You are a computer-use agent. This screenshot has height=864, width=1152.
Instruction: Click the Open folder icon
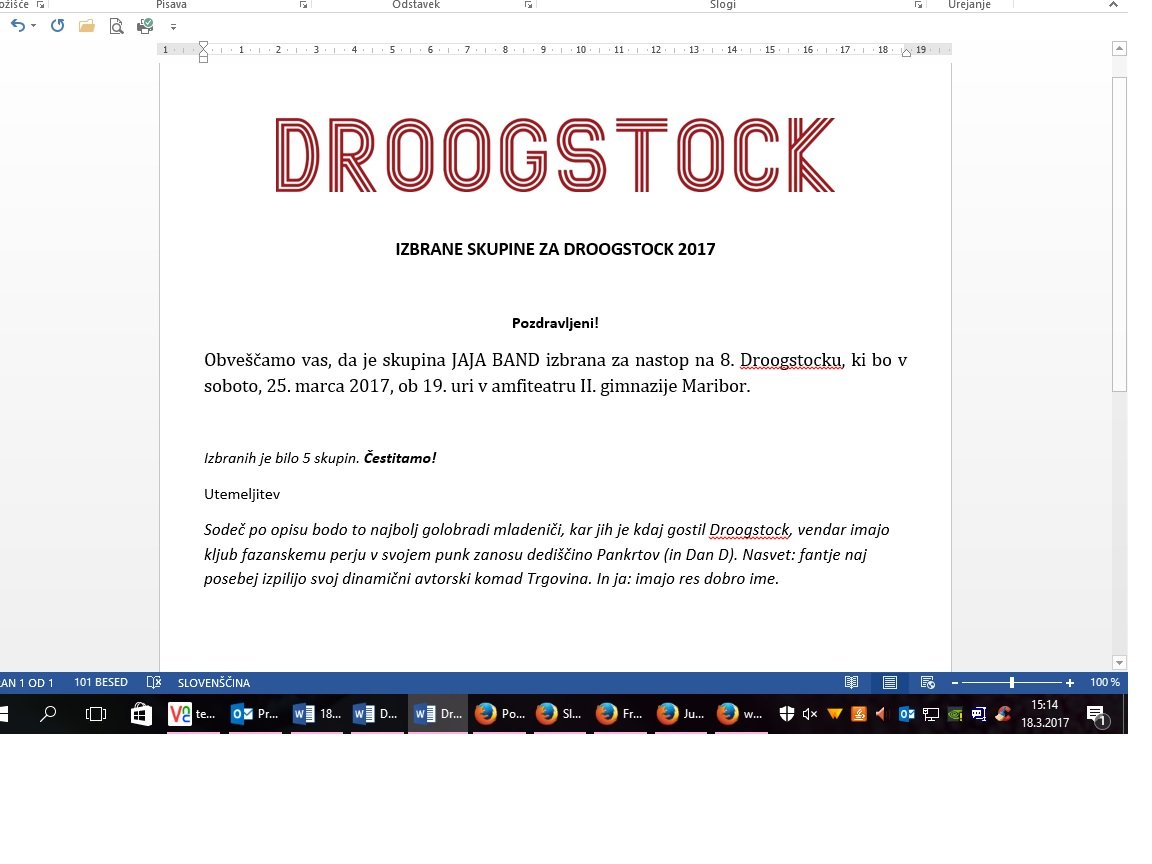point(87,26)
